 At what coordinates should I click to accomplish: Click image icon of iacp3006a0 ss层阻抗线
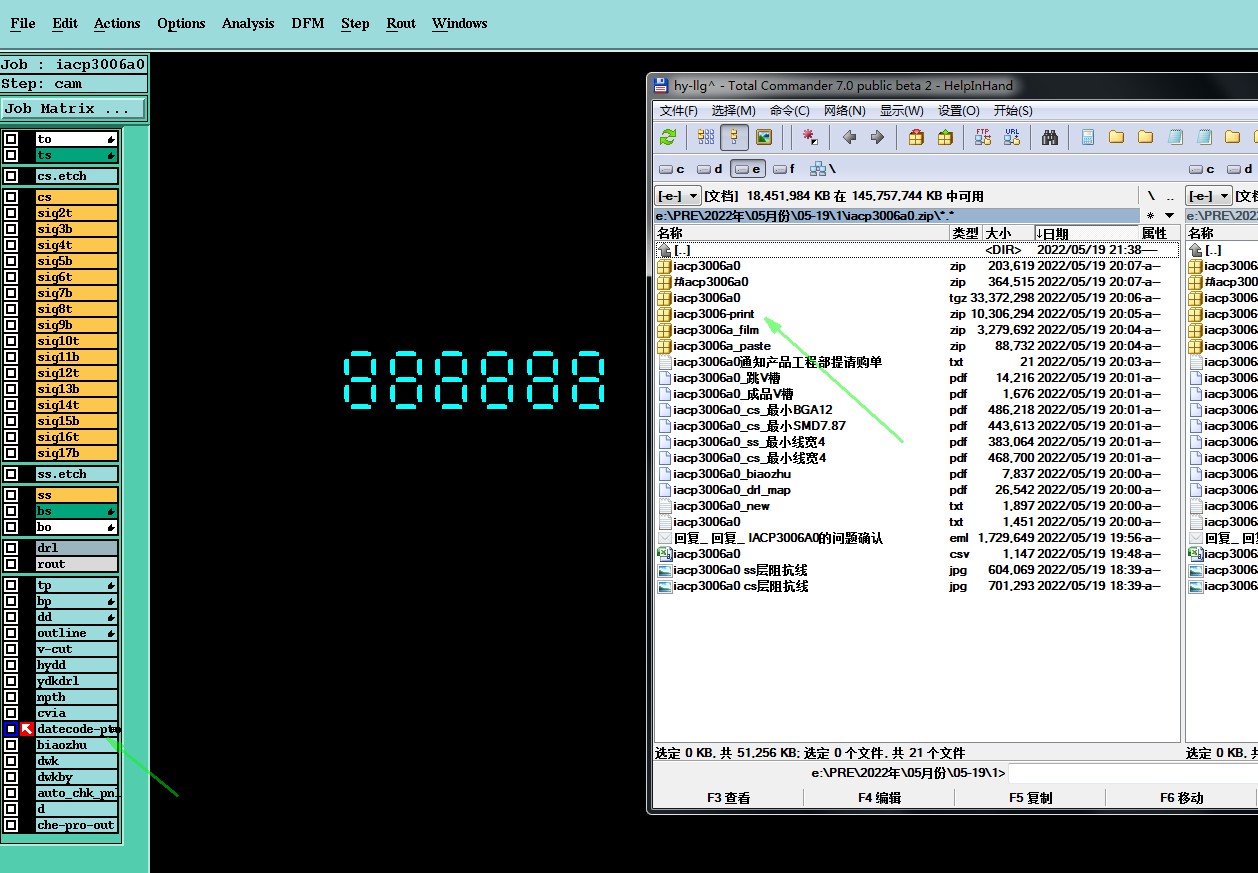[x=664, y=570]
